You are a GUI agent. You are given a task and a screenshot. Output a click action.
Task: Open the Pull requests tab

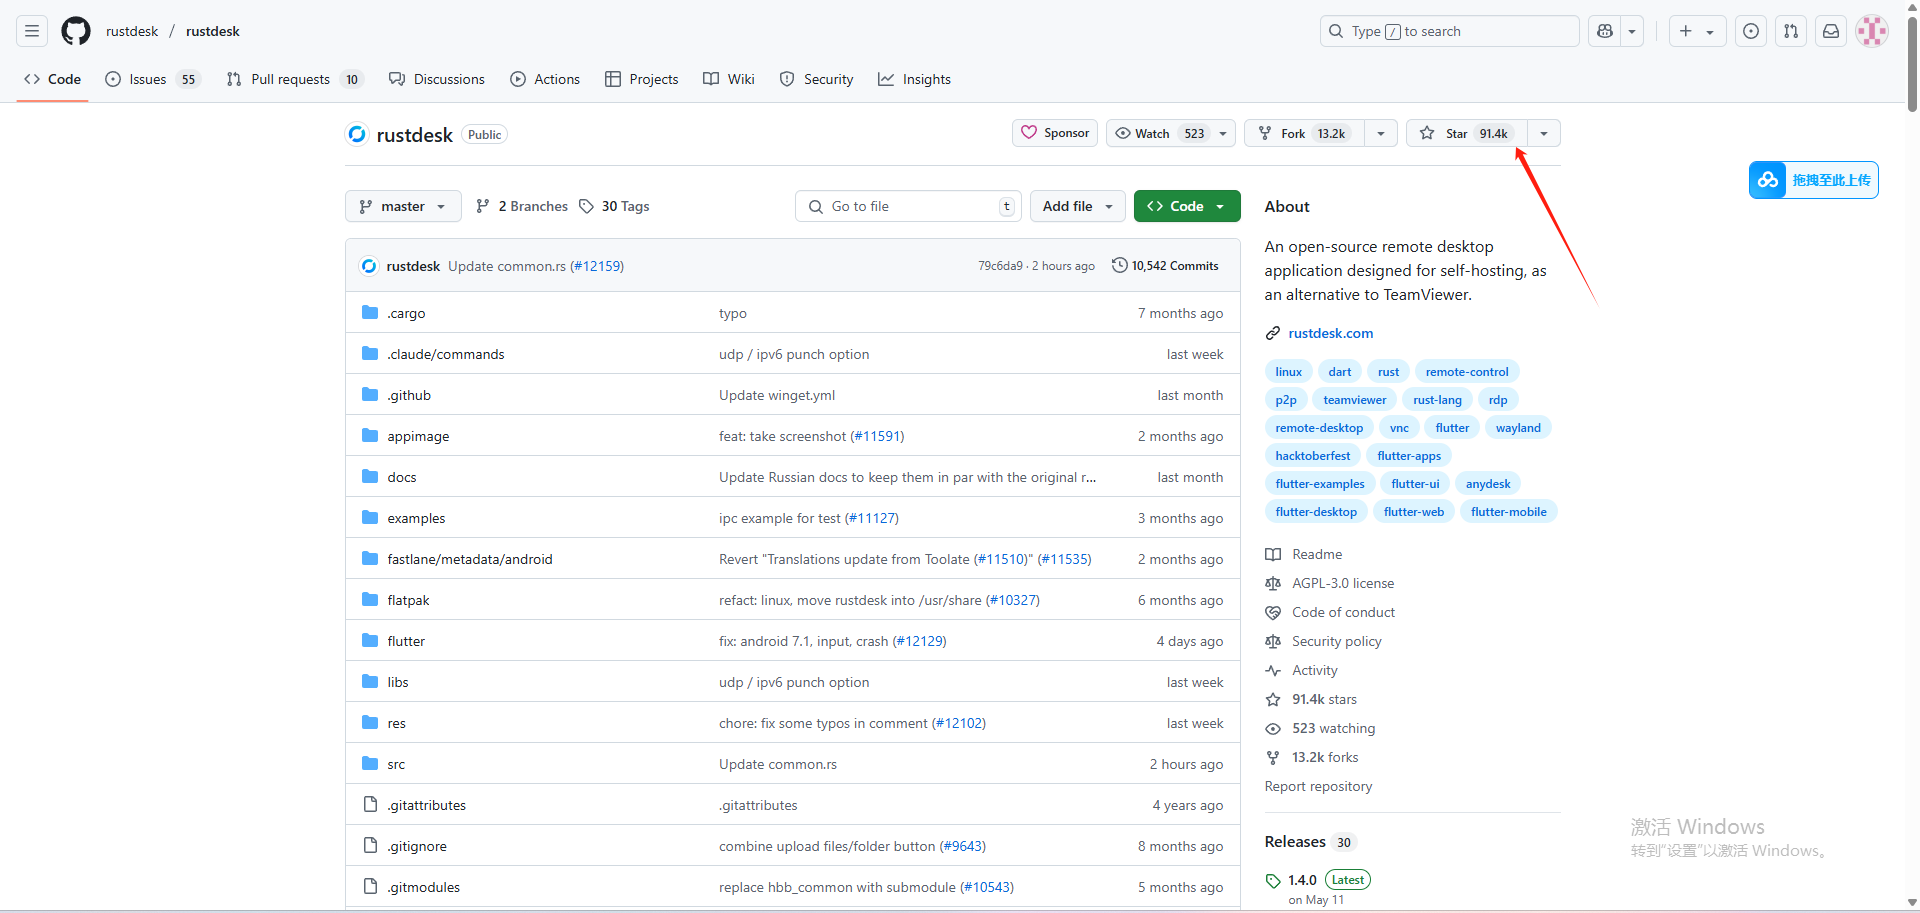pyautogui.click(x=295, y=79)
